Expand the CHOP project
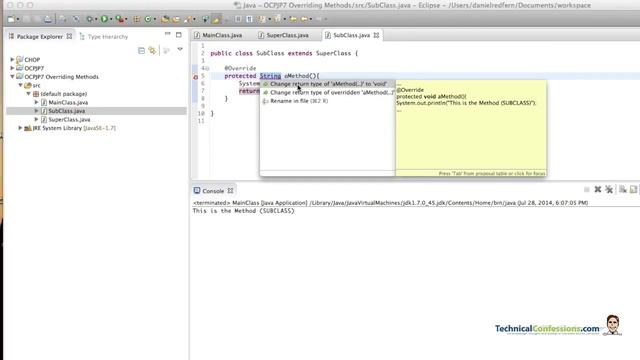The width and height of the screenshot is (640, 360). coord(12,60)
